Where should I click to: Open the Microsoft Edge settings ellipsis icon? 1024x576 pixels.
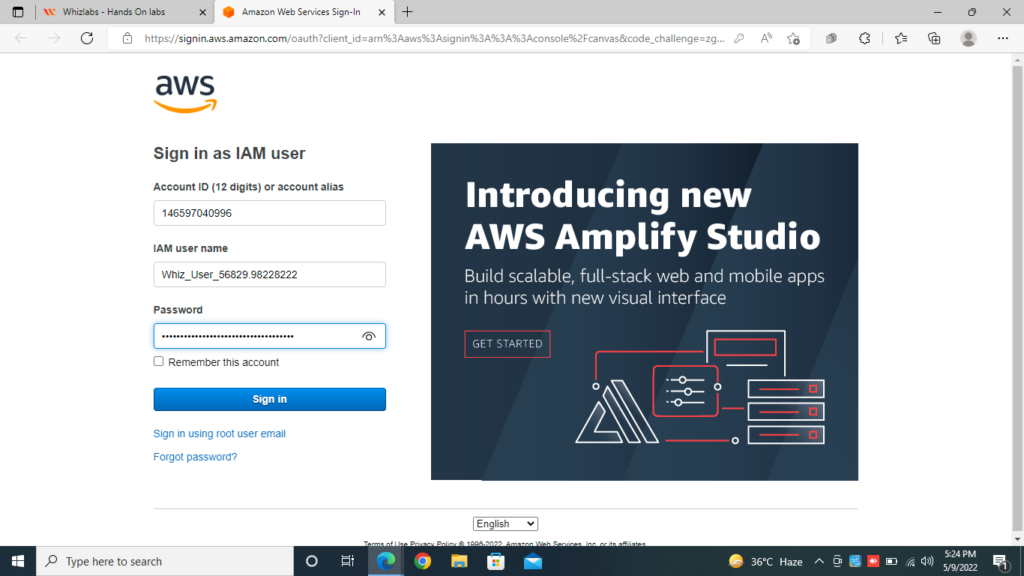(x=1001, y=38)
